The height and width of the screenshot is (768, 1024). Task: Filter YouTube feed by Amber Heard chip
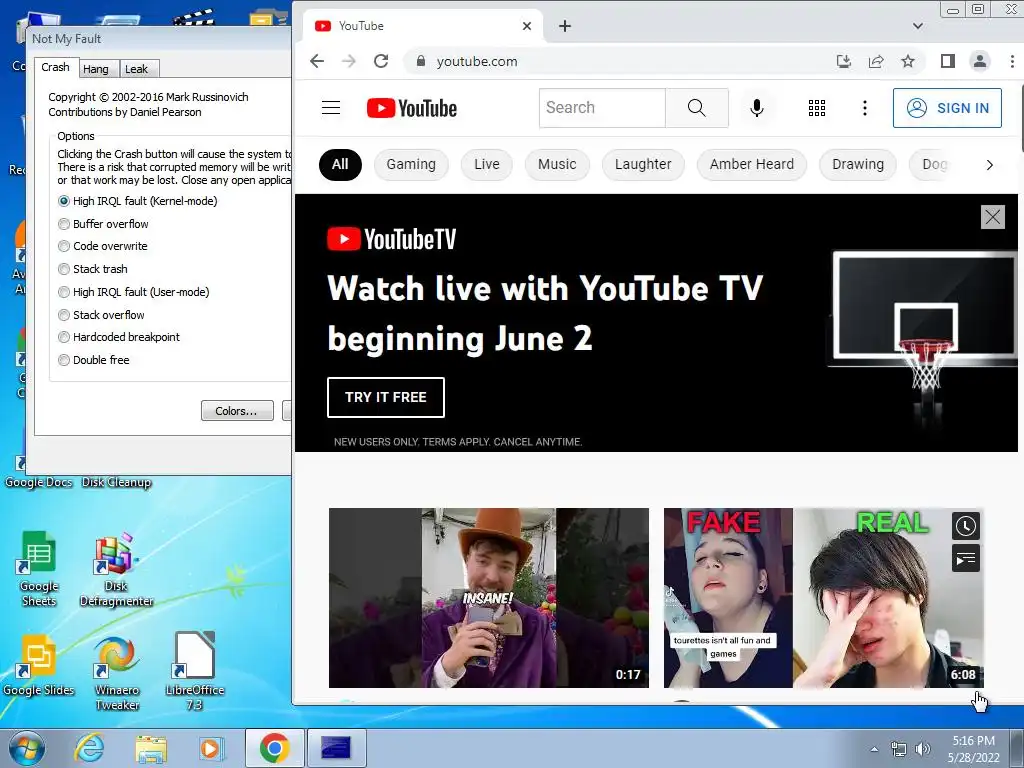click(752, 165)
